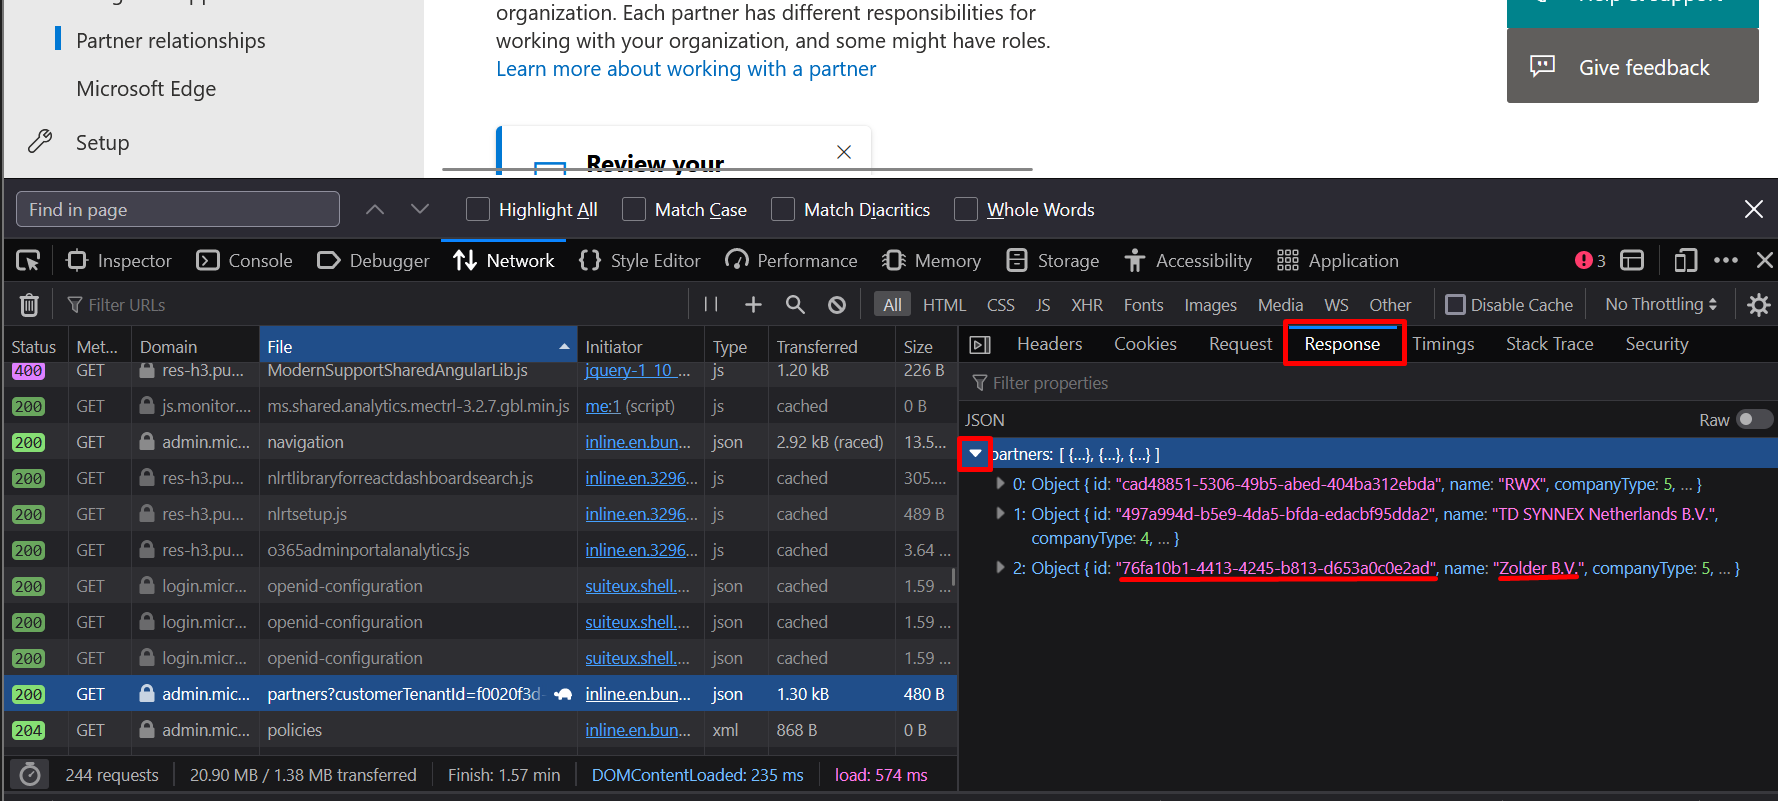Click Filter properties field
The image size is (1778, 801).
point(1368,383)
